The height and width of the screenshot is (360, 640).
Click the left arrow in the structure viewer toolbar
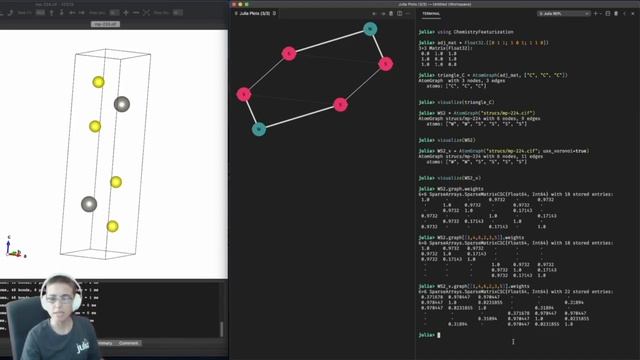[x=72, y=13]
